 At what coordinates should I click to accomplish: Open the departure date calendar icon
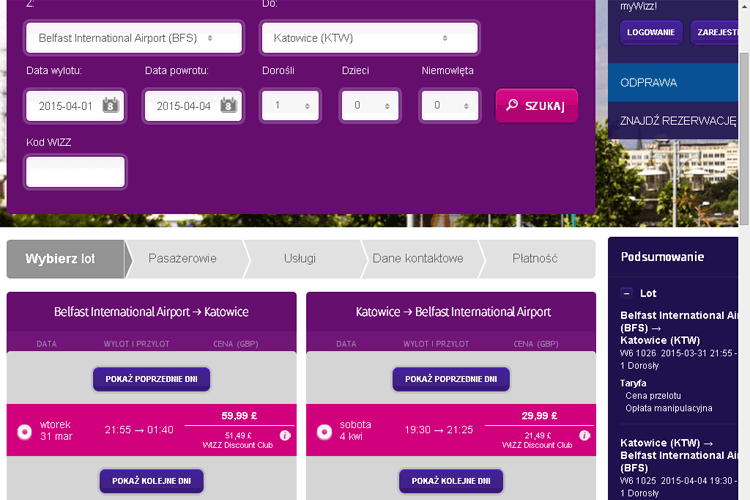[x=110, y=105]
